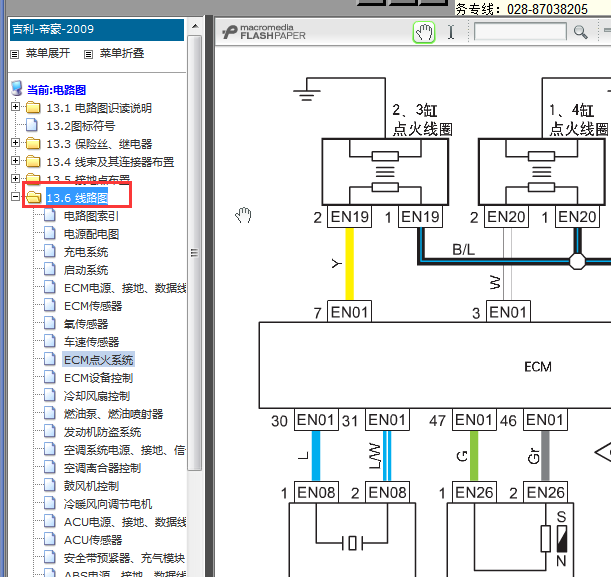This screenshot has height=577, width=611.
Task: Click the computer icon beside 当前:电路图
Action: 17,89
